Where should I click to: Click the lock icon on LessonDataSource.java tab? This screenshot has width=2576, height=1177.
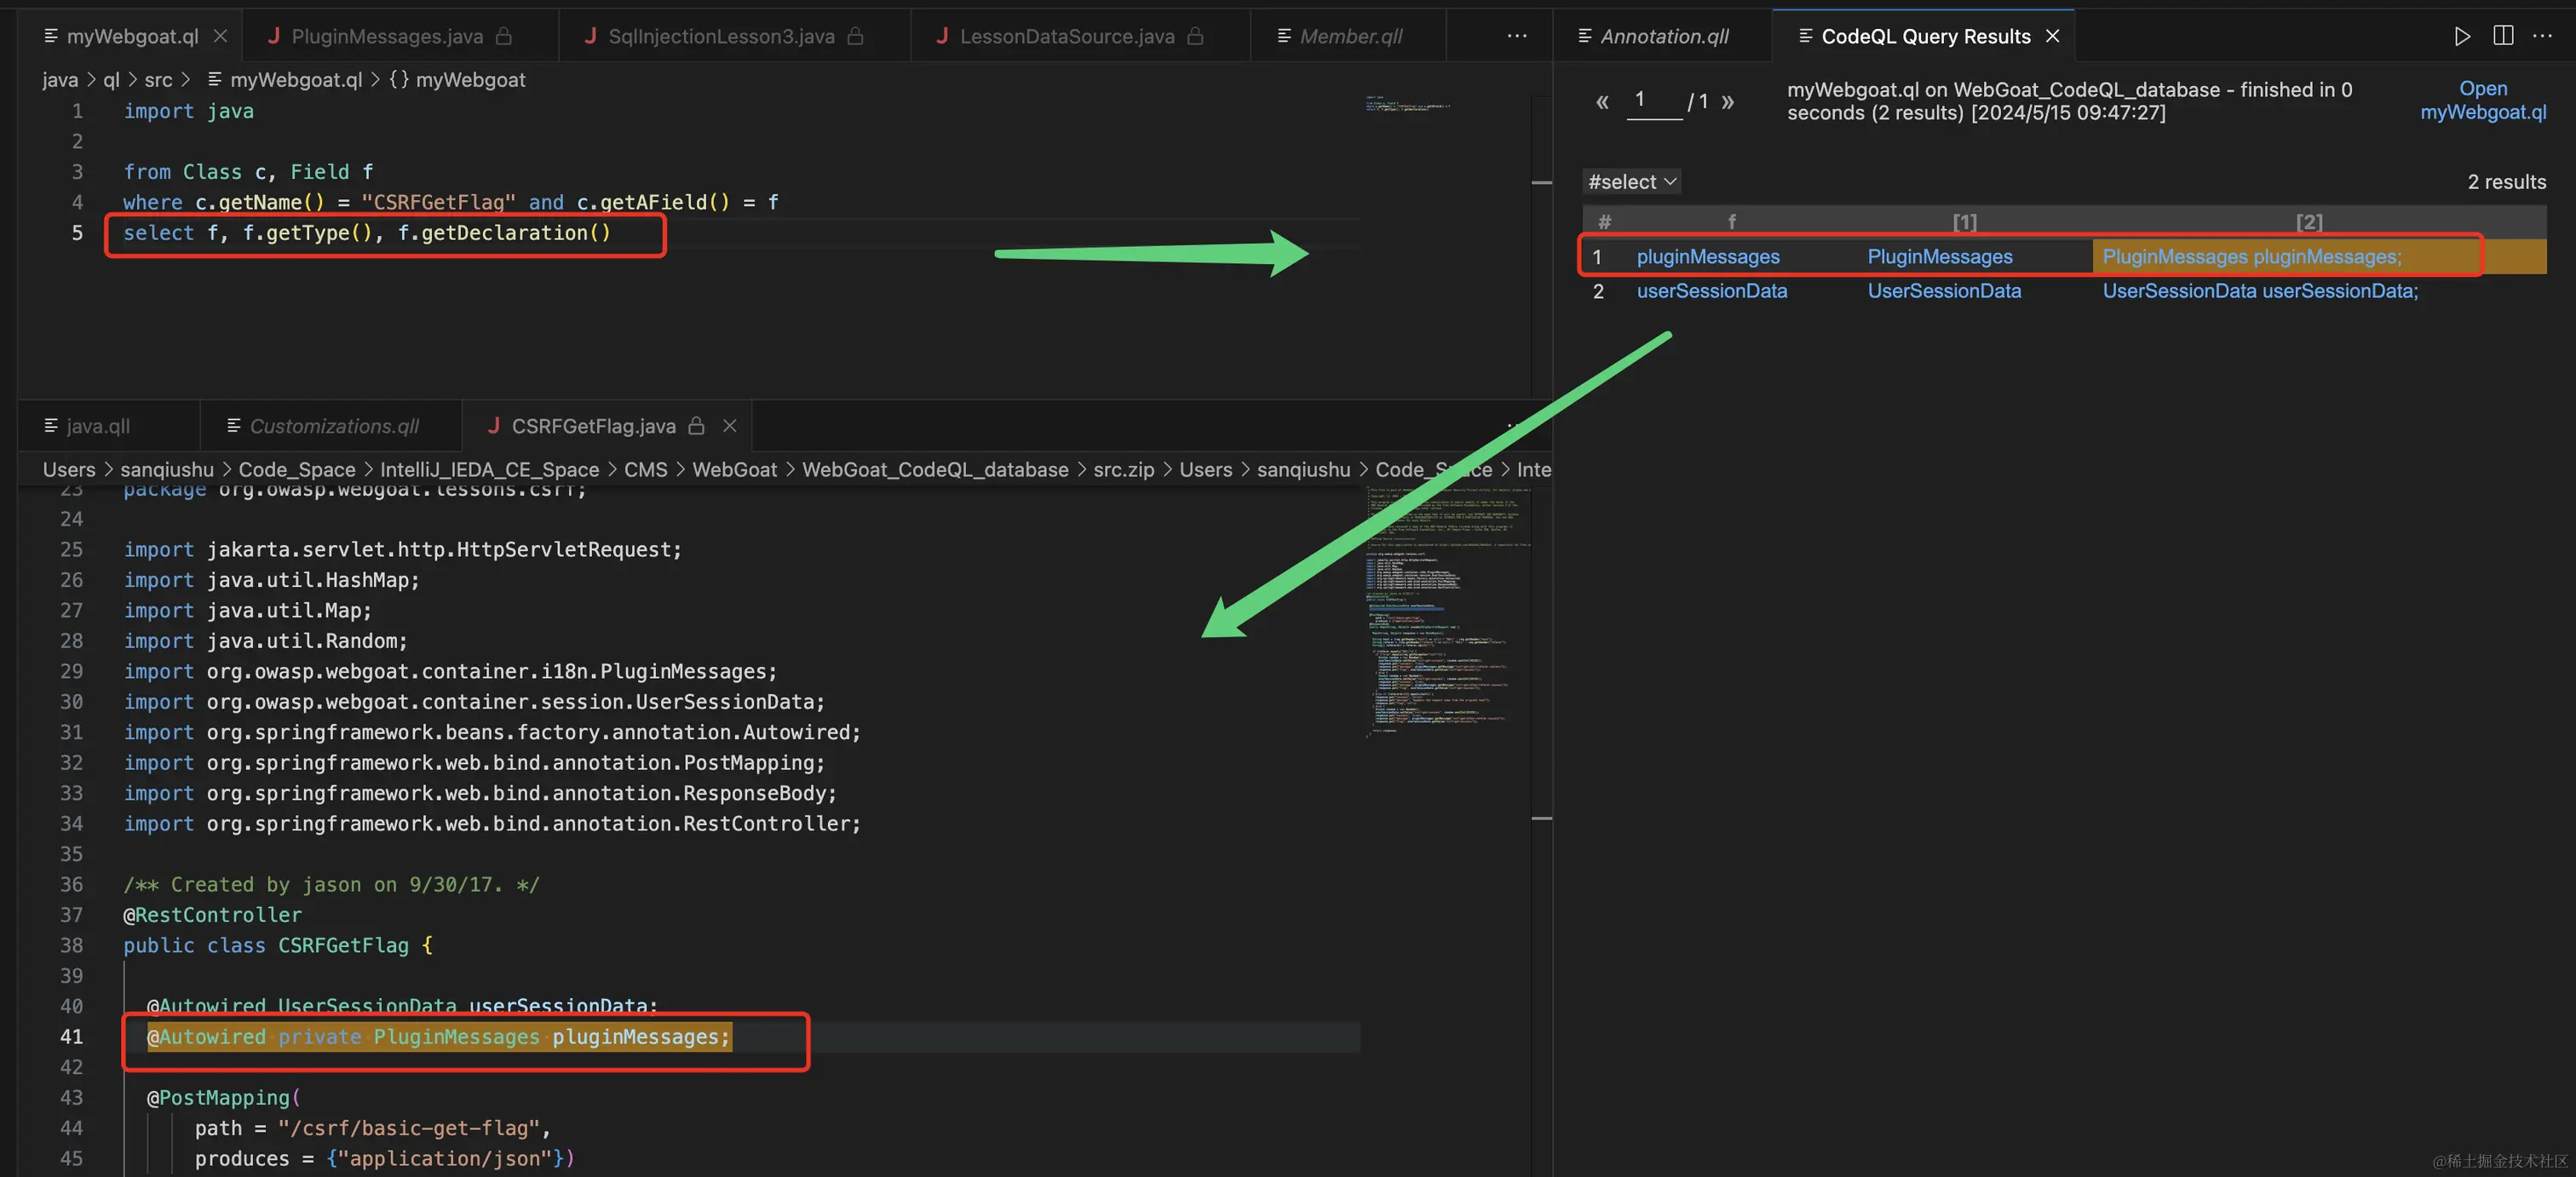click(1195, 36)
